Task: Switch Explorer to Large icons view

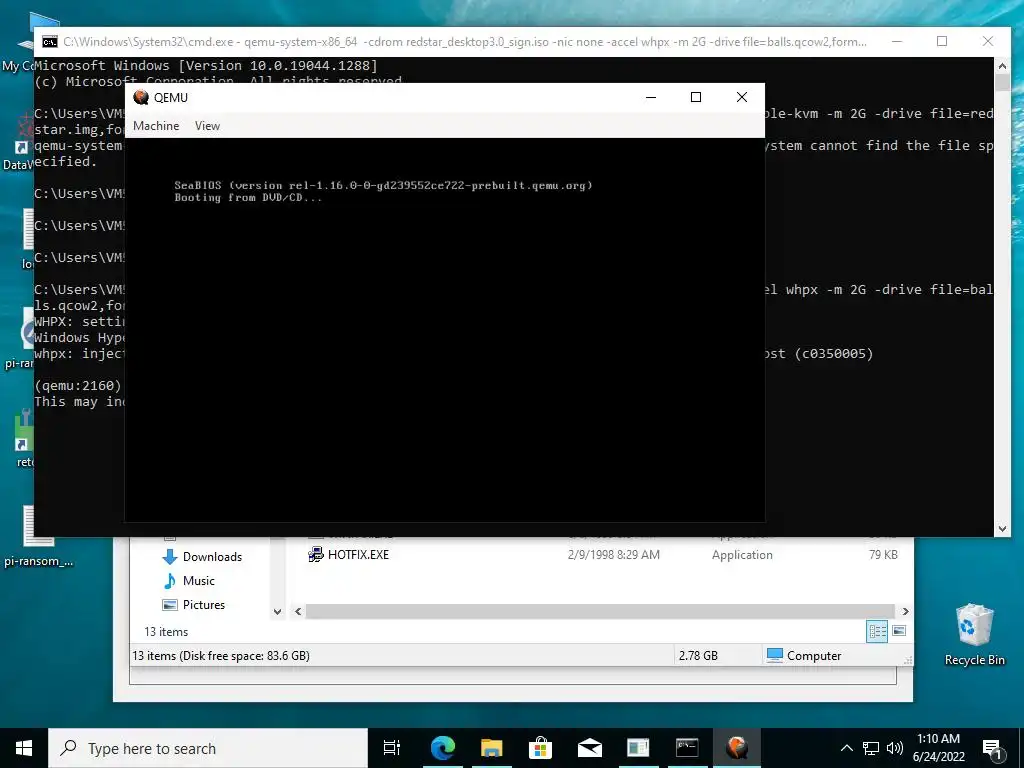Action: click(899, 631)
